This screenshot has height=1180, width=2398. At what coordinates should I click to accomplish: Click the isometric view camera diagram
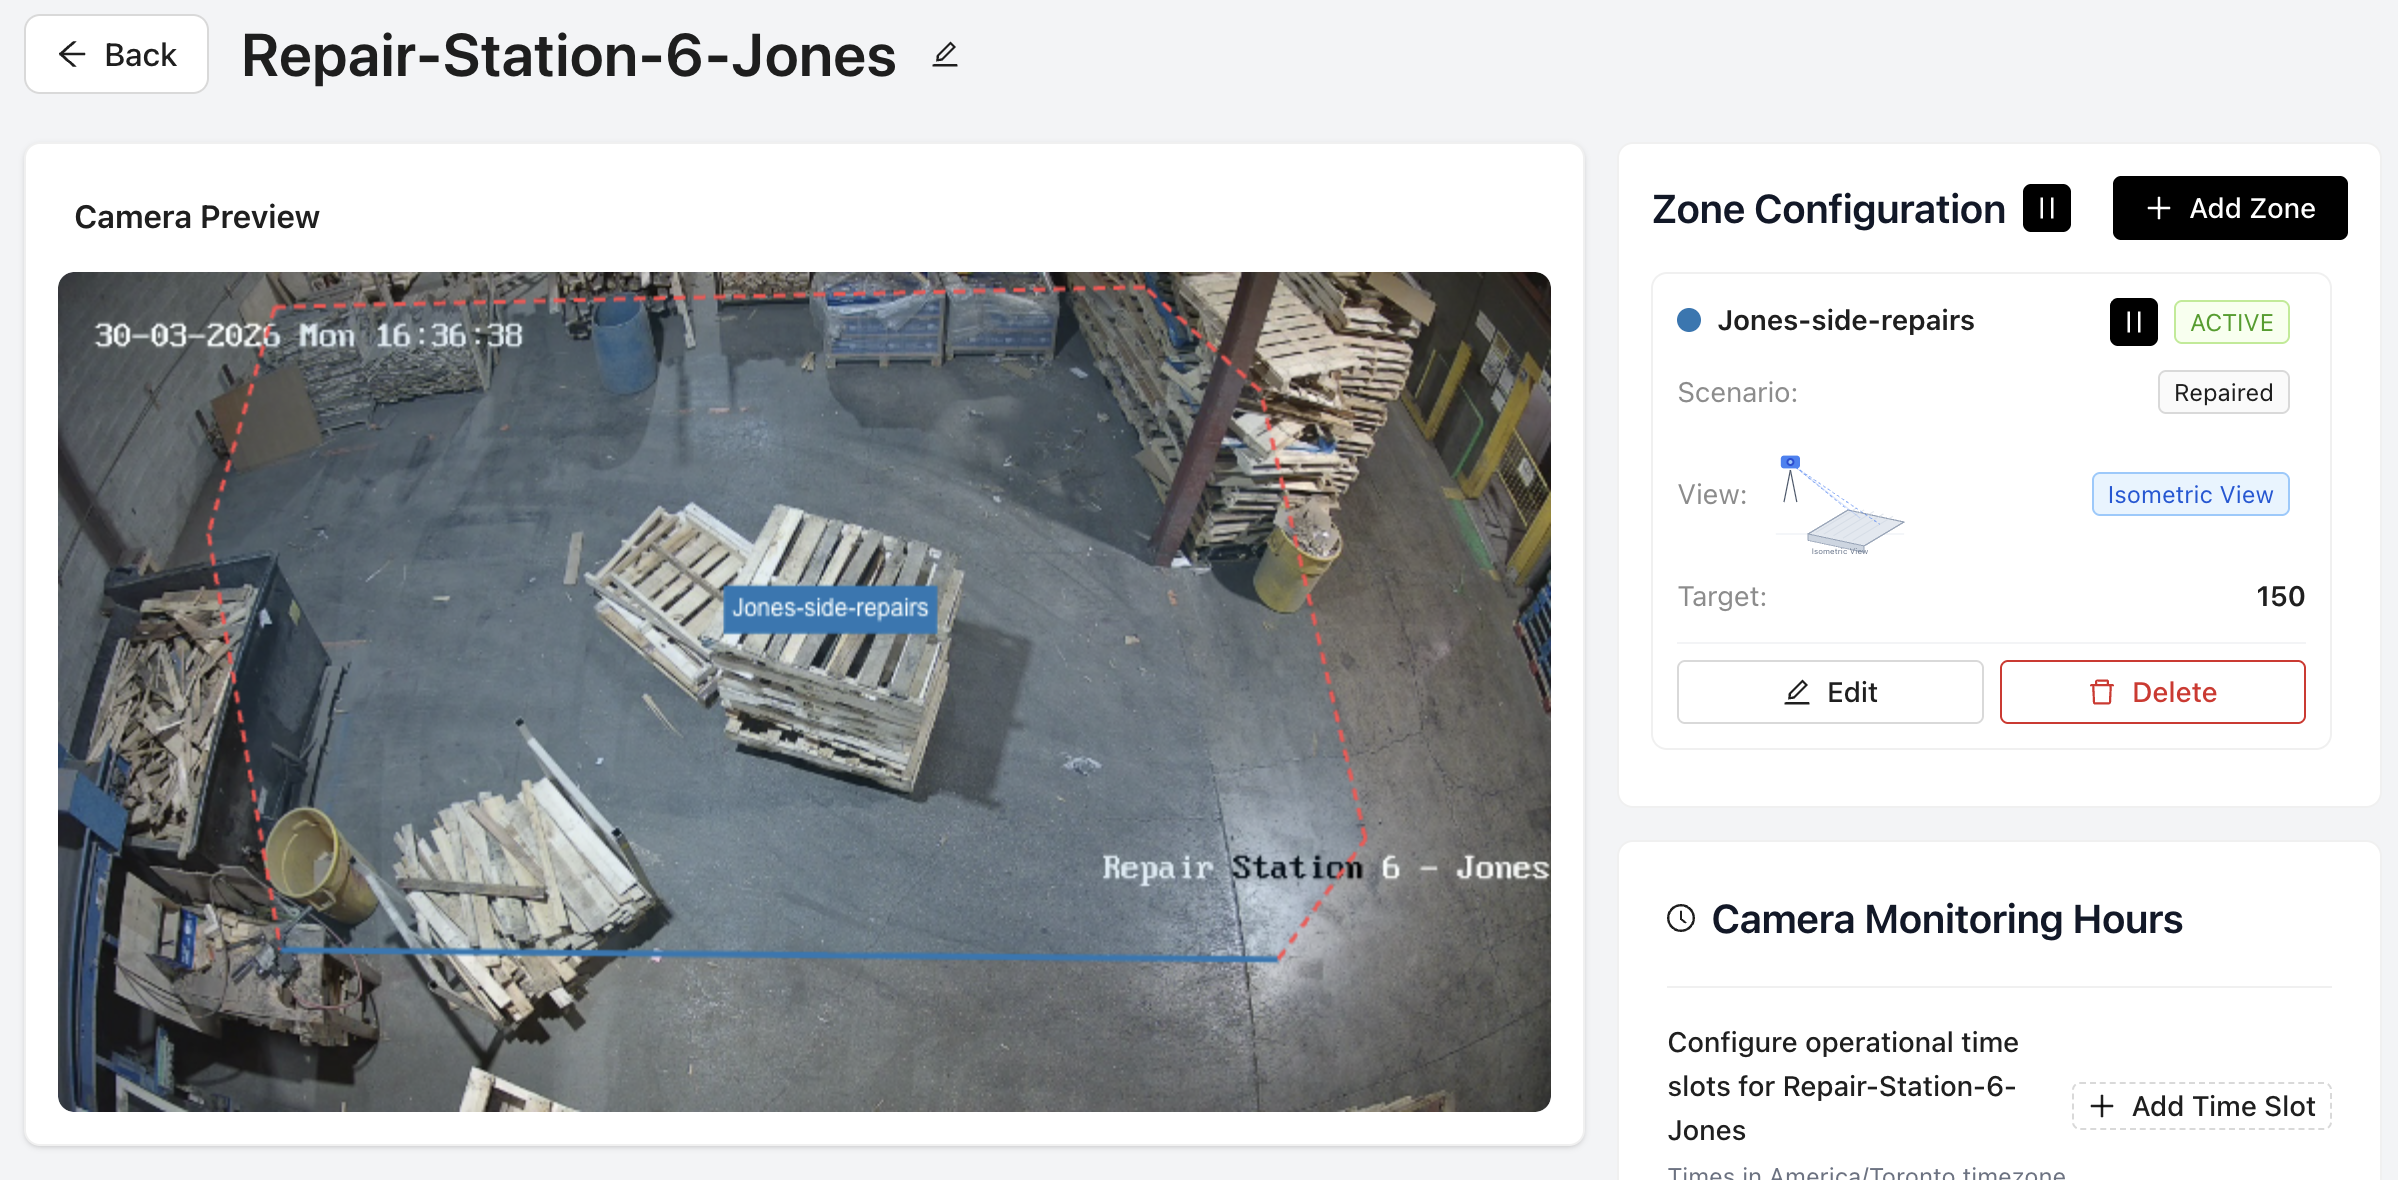pos(1839,503)
